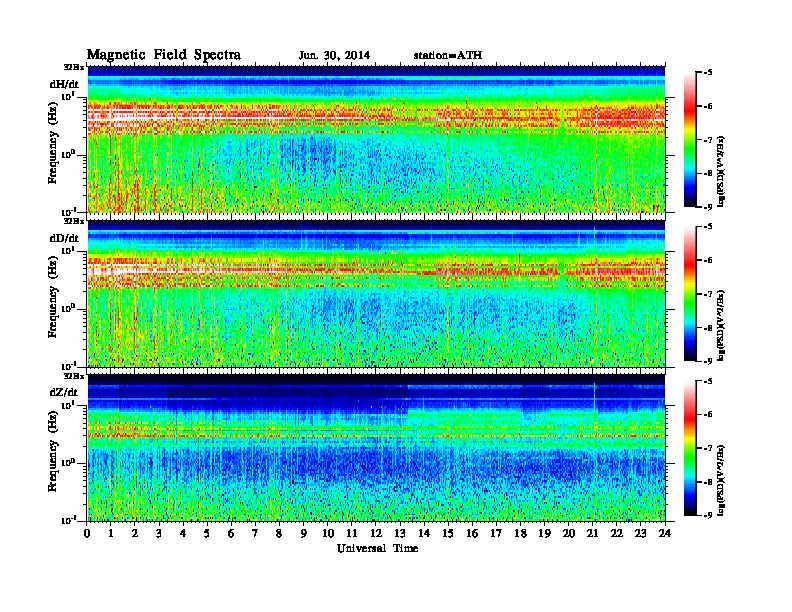Click hour "19" on the Universal Time axis
The image size is (792, 612).
[x=544, y=534]
